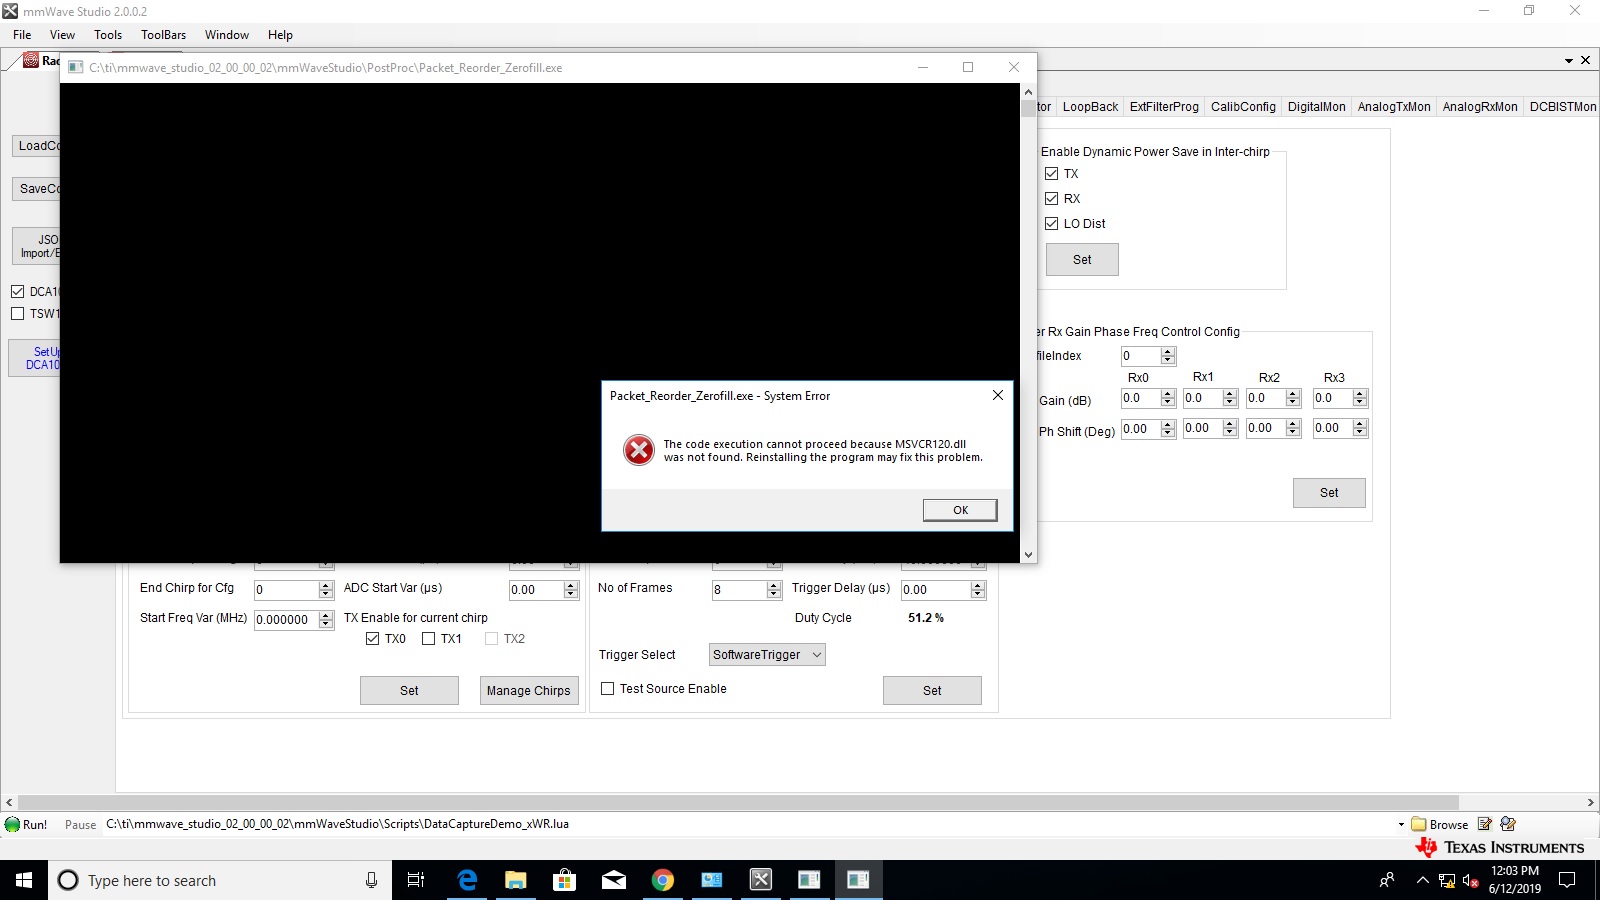Open the View menu
The height and width of the screenshot is (900, 1600).
(62, 35)
